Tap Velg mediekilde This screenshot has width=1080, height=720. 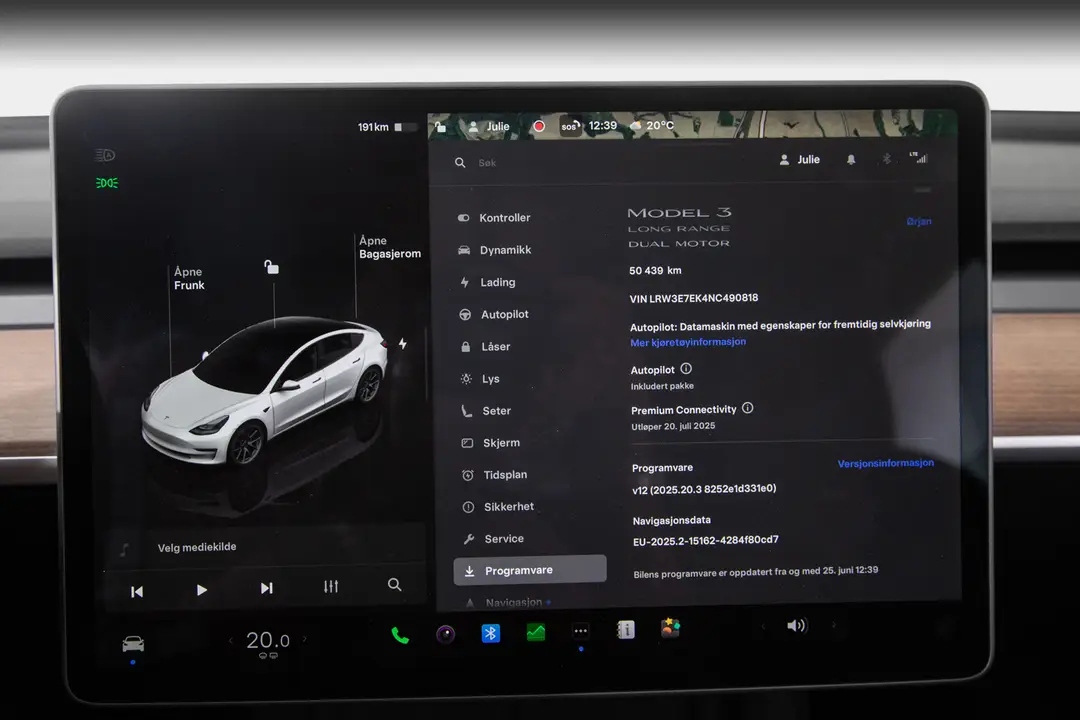pyautogui.click(x=197, y=548)
